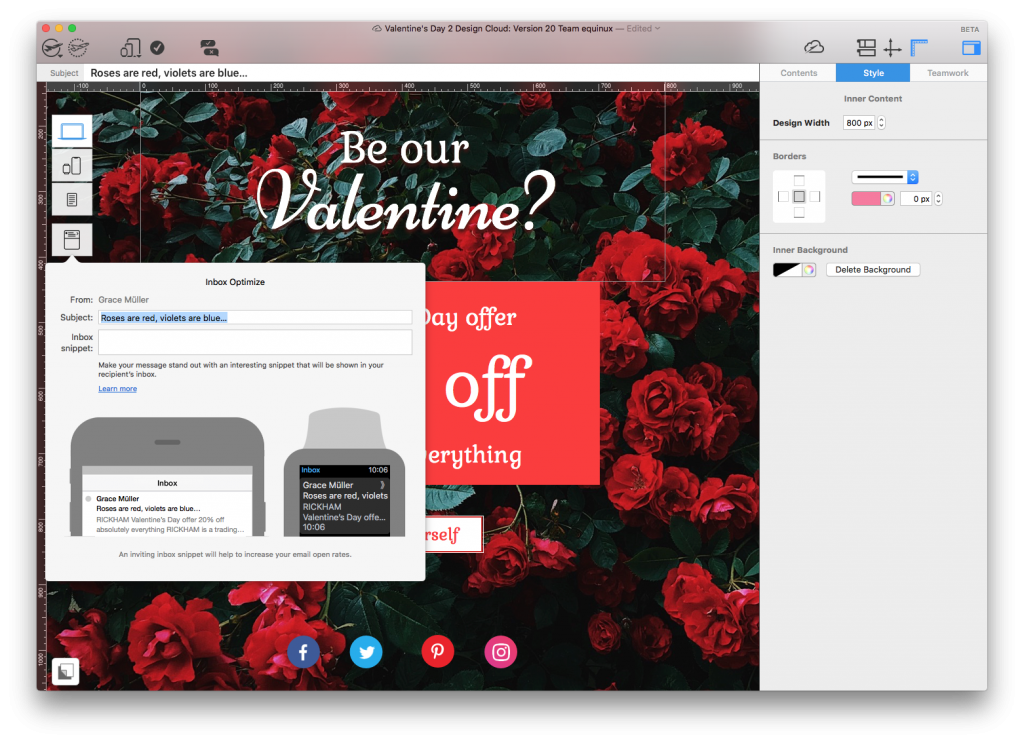
Task: Click the Subject field in Inbox Optimize
Action: pos(255,318)
